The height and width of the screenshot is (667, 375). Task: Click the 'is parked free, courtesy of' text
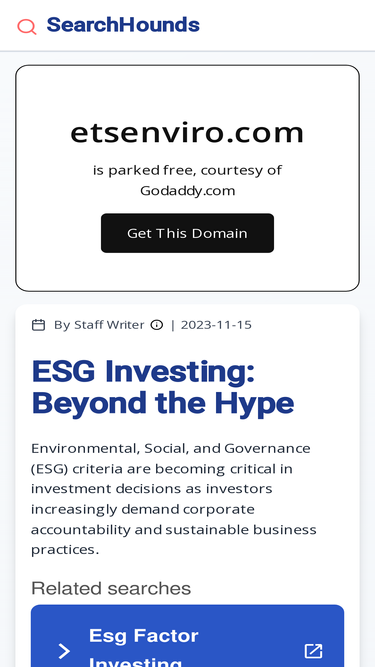188,170
